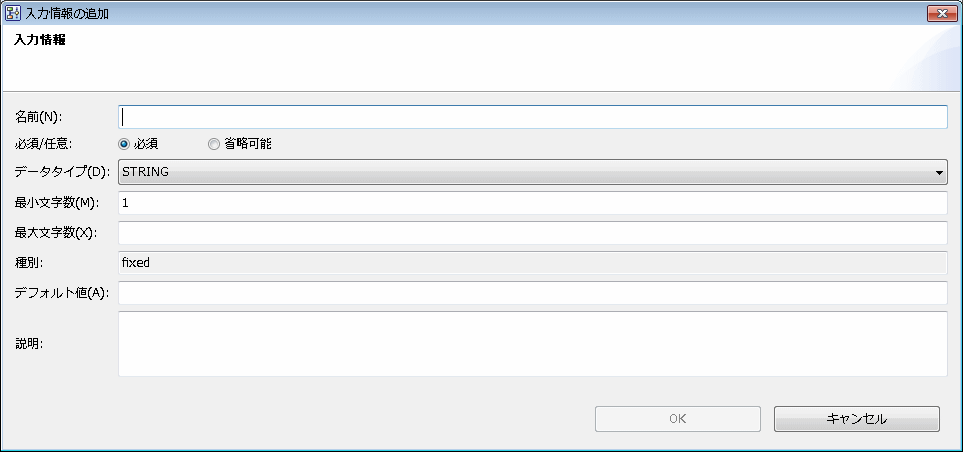Cancel with the キャンセル button
The height and width of the screenshot is (452, 963).
[857, 419]
